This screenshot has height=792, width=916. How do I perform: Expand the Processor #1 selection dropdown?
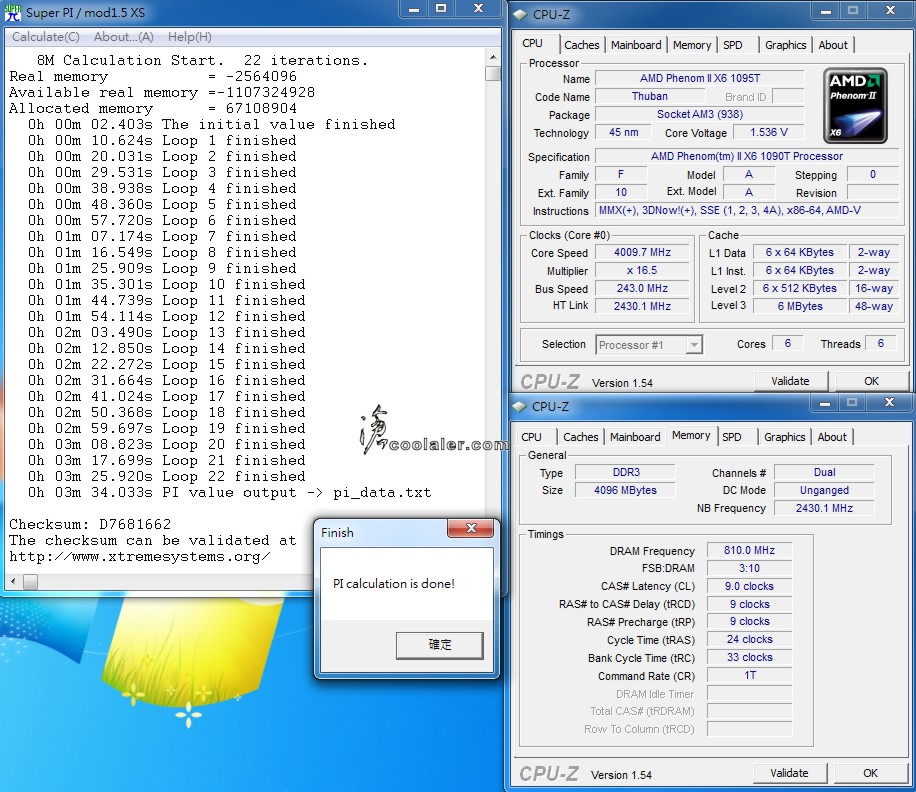[x=693, y=345]
